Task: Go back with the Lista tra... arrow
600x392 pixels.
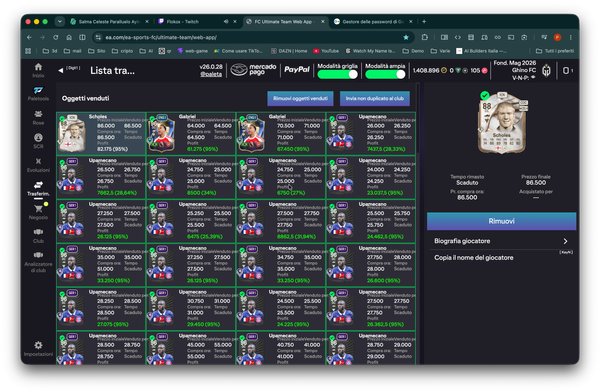Action: 60,70
